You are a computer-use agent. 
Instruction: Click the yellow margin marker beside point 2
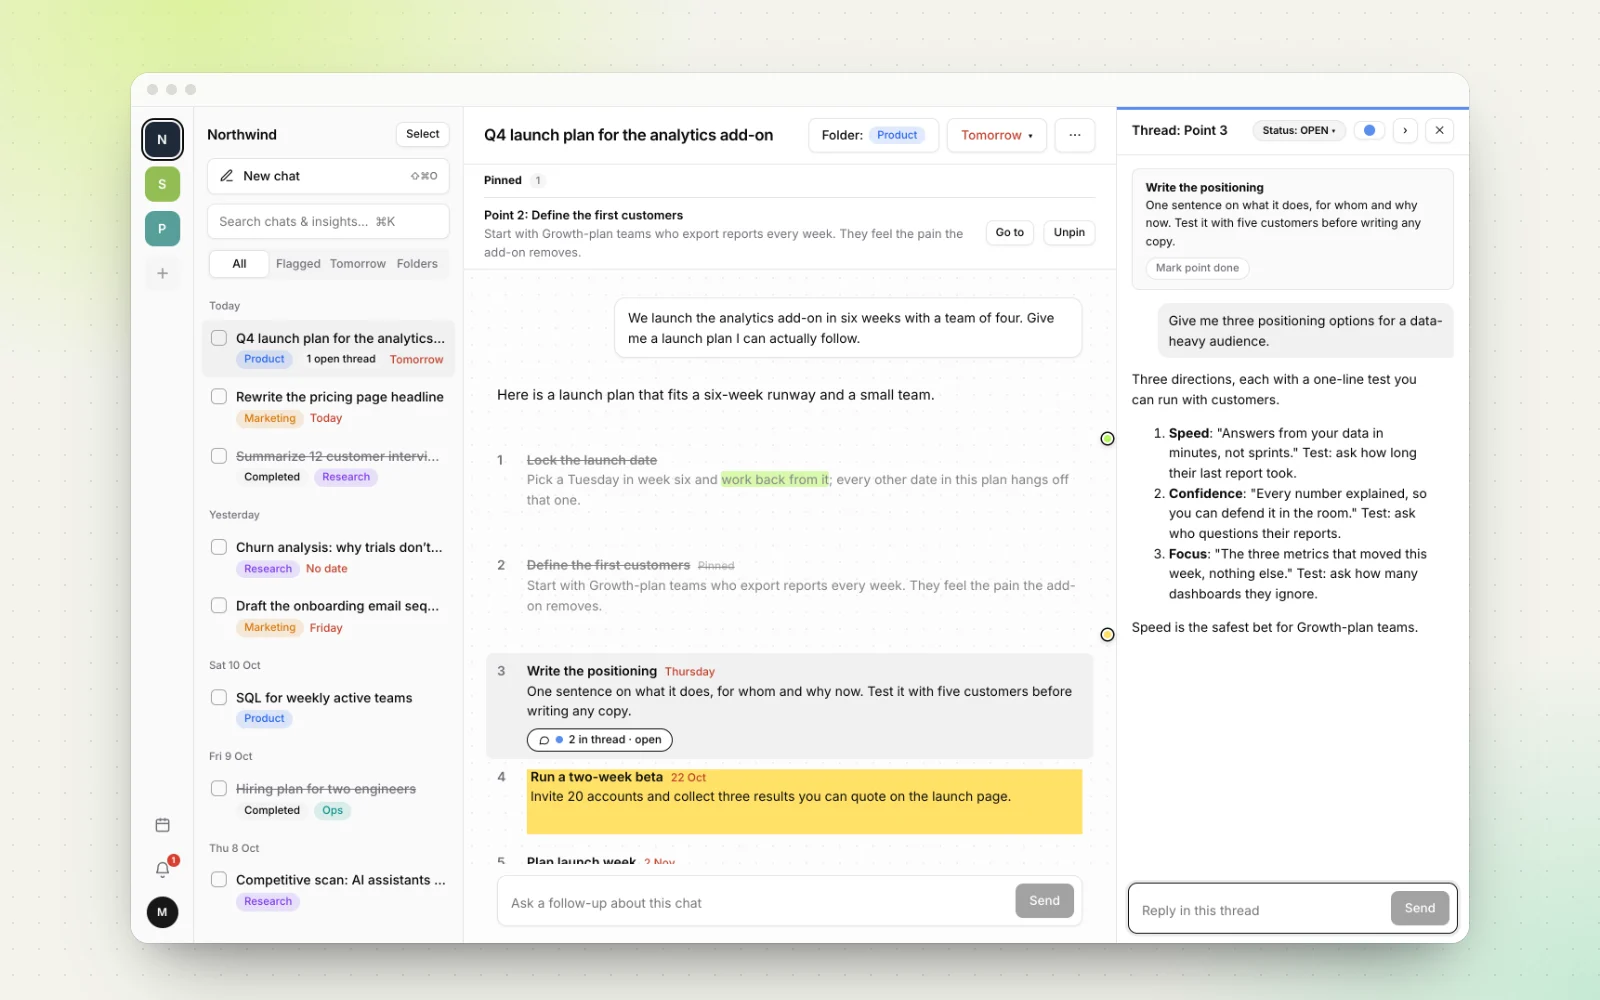pos(1107,634)
